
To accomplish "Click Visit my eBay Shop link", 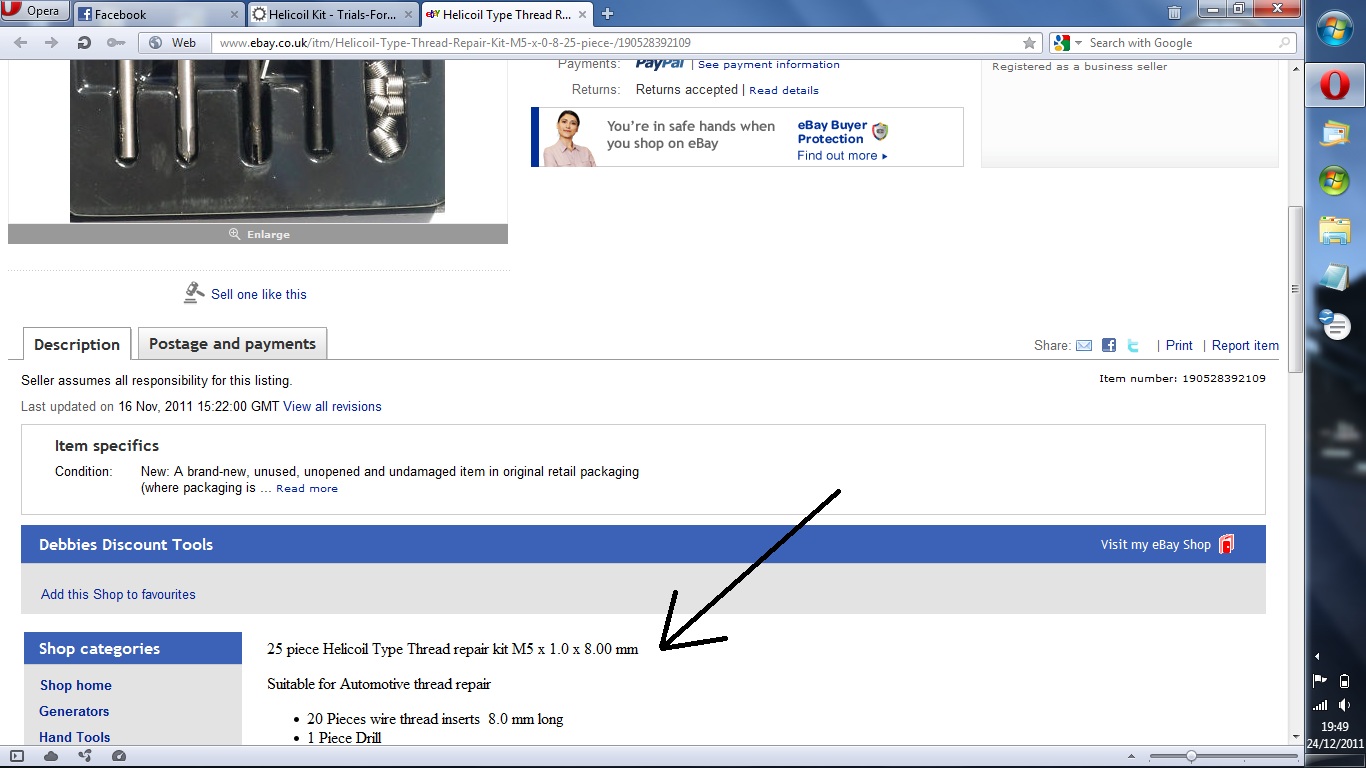I will pos(1156,545).
